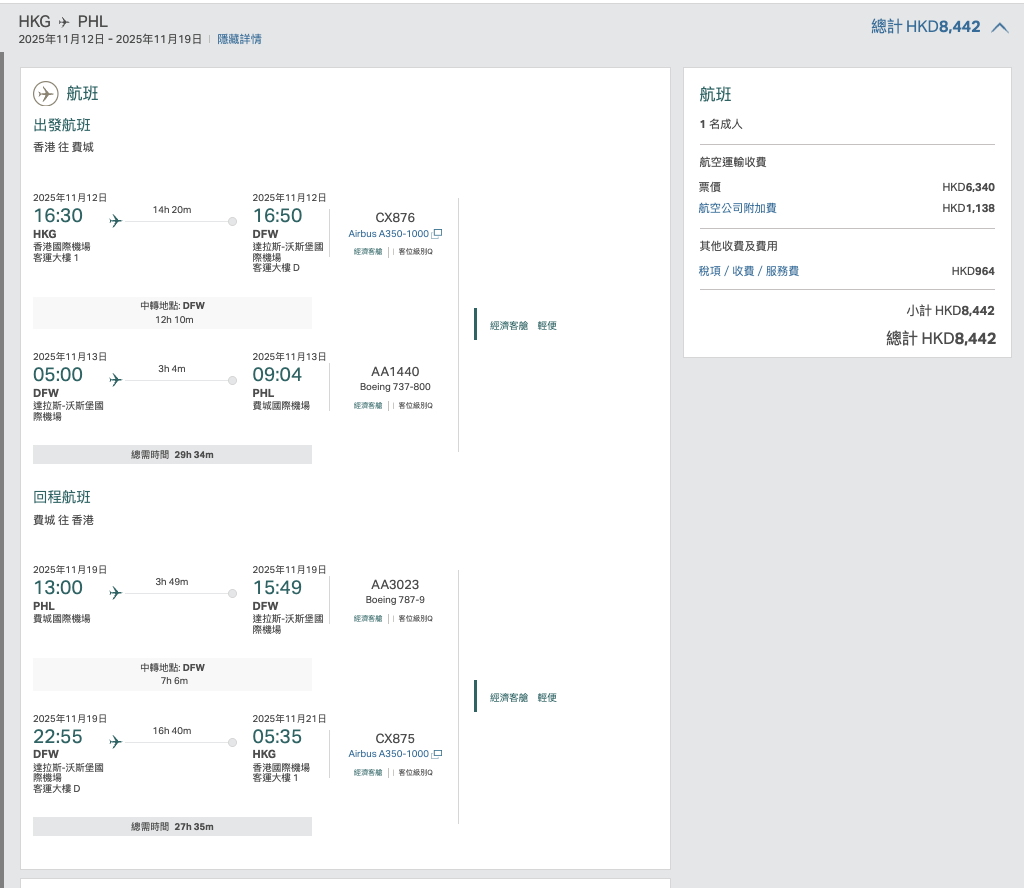Open the CX876 Airbus A350-1000 aircraft link
The height and width of the screenshot is (888, 1024).
(x=389, y=234)
